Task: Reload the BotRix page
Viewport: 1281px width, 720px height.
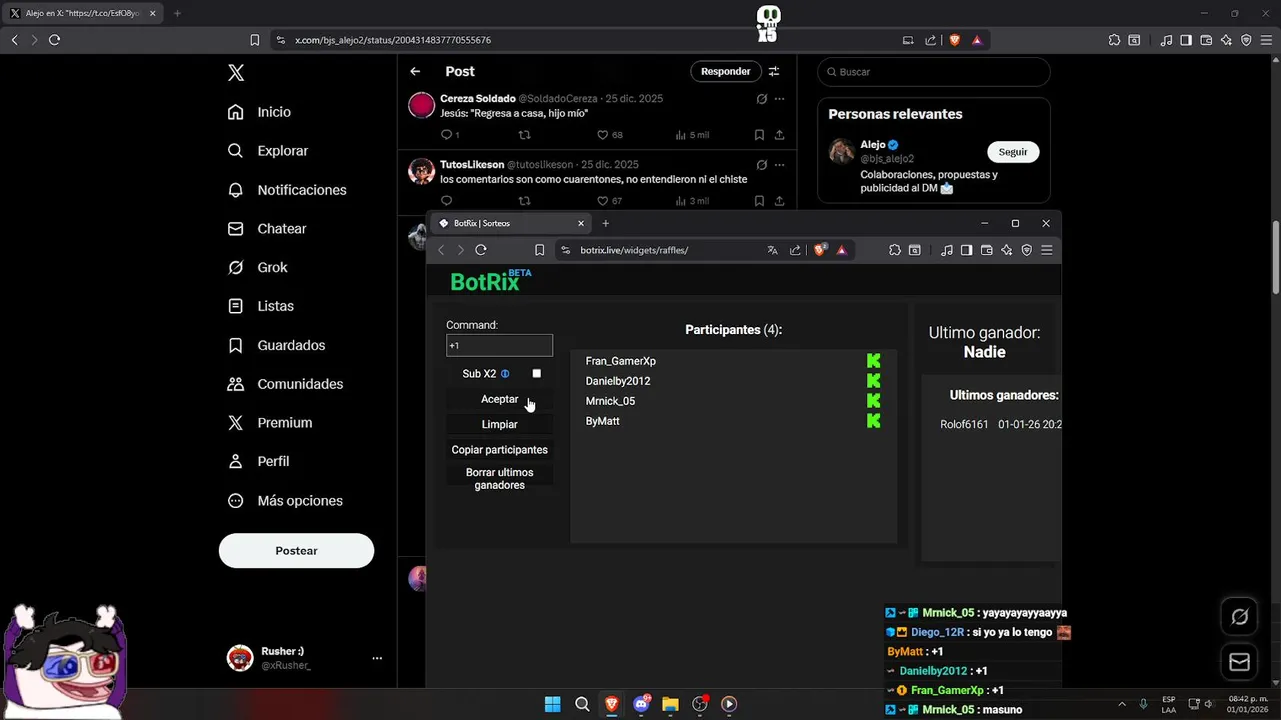Action: pos(481,250)
